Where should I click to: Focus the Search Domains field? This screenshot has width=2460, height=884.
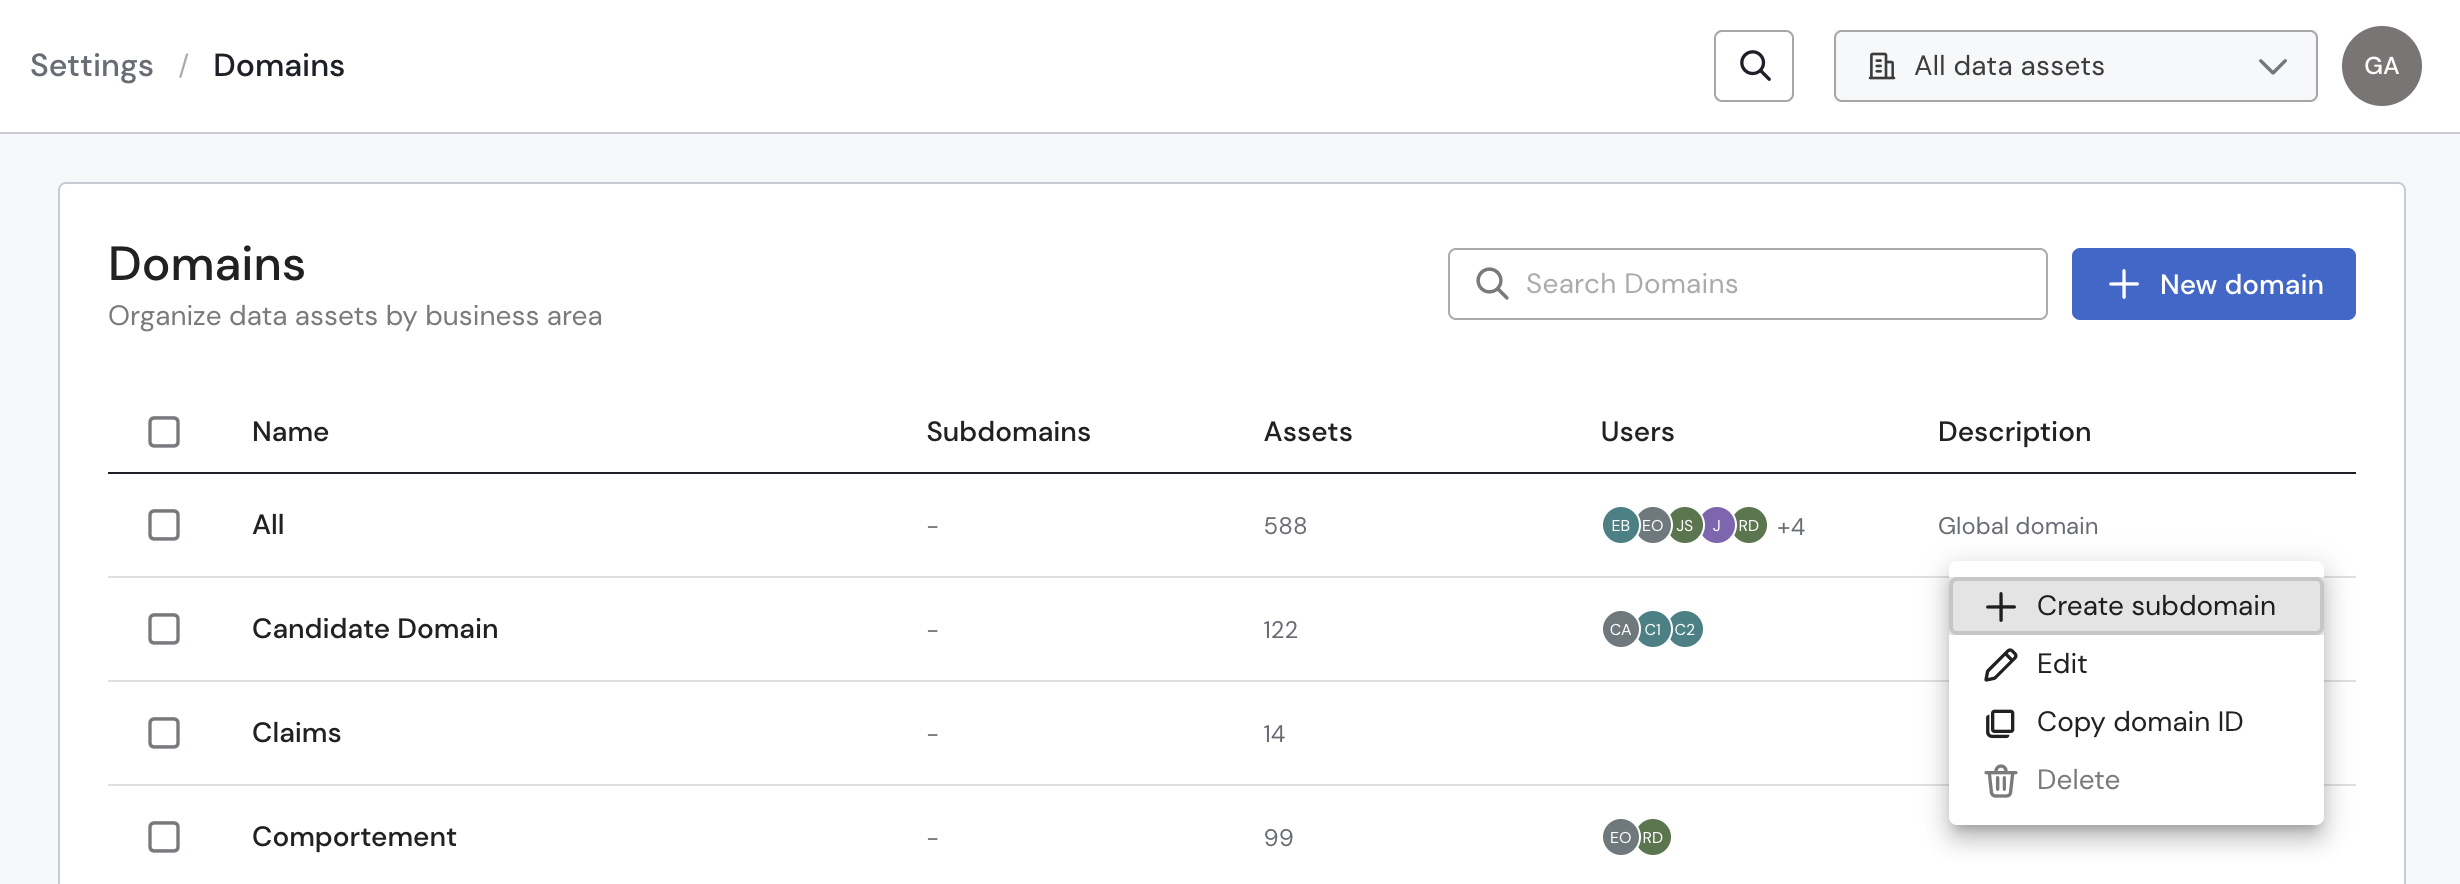tap(1747, 284)
